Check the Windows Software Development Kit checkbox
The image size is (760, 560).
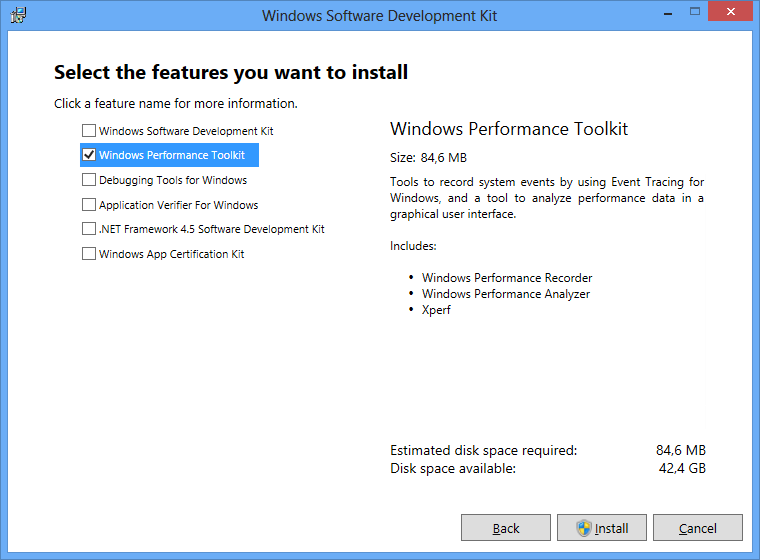click(x=89, y=130)
